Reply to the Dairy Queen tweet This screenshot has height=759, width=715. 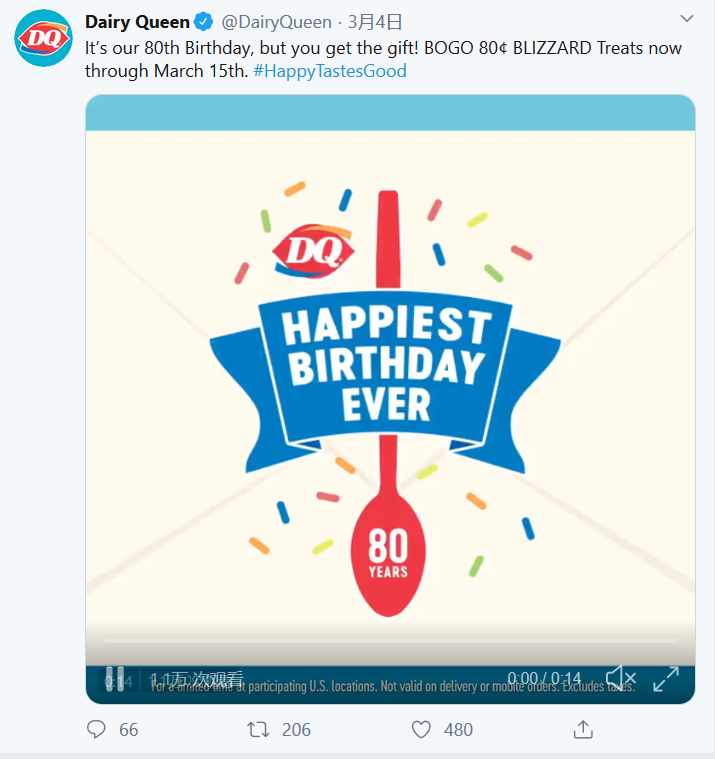coord(97,730)
